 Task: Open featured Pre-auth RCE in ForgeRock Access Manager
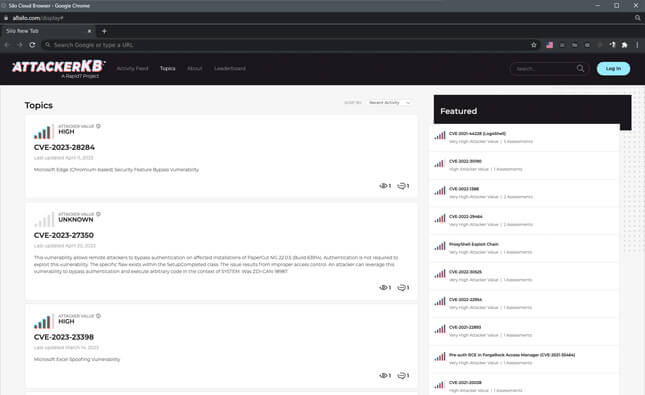point(512,355)
